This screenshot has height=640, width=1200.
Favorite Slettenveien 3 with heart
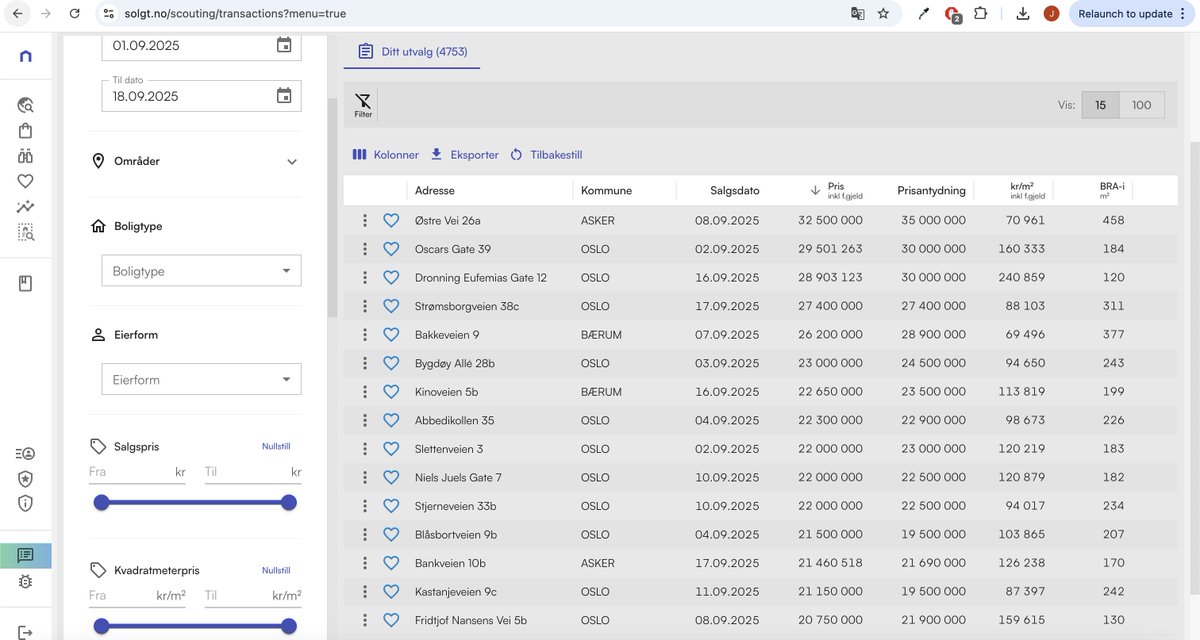[391, 449]
